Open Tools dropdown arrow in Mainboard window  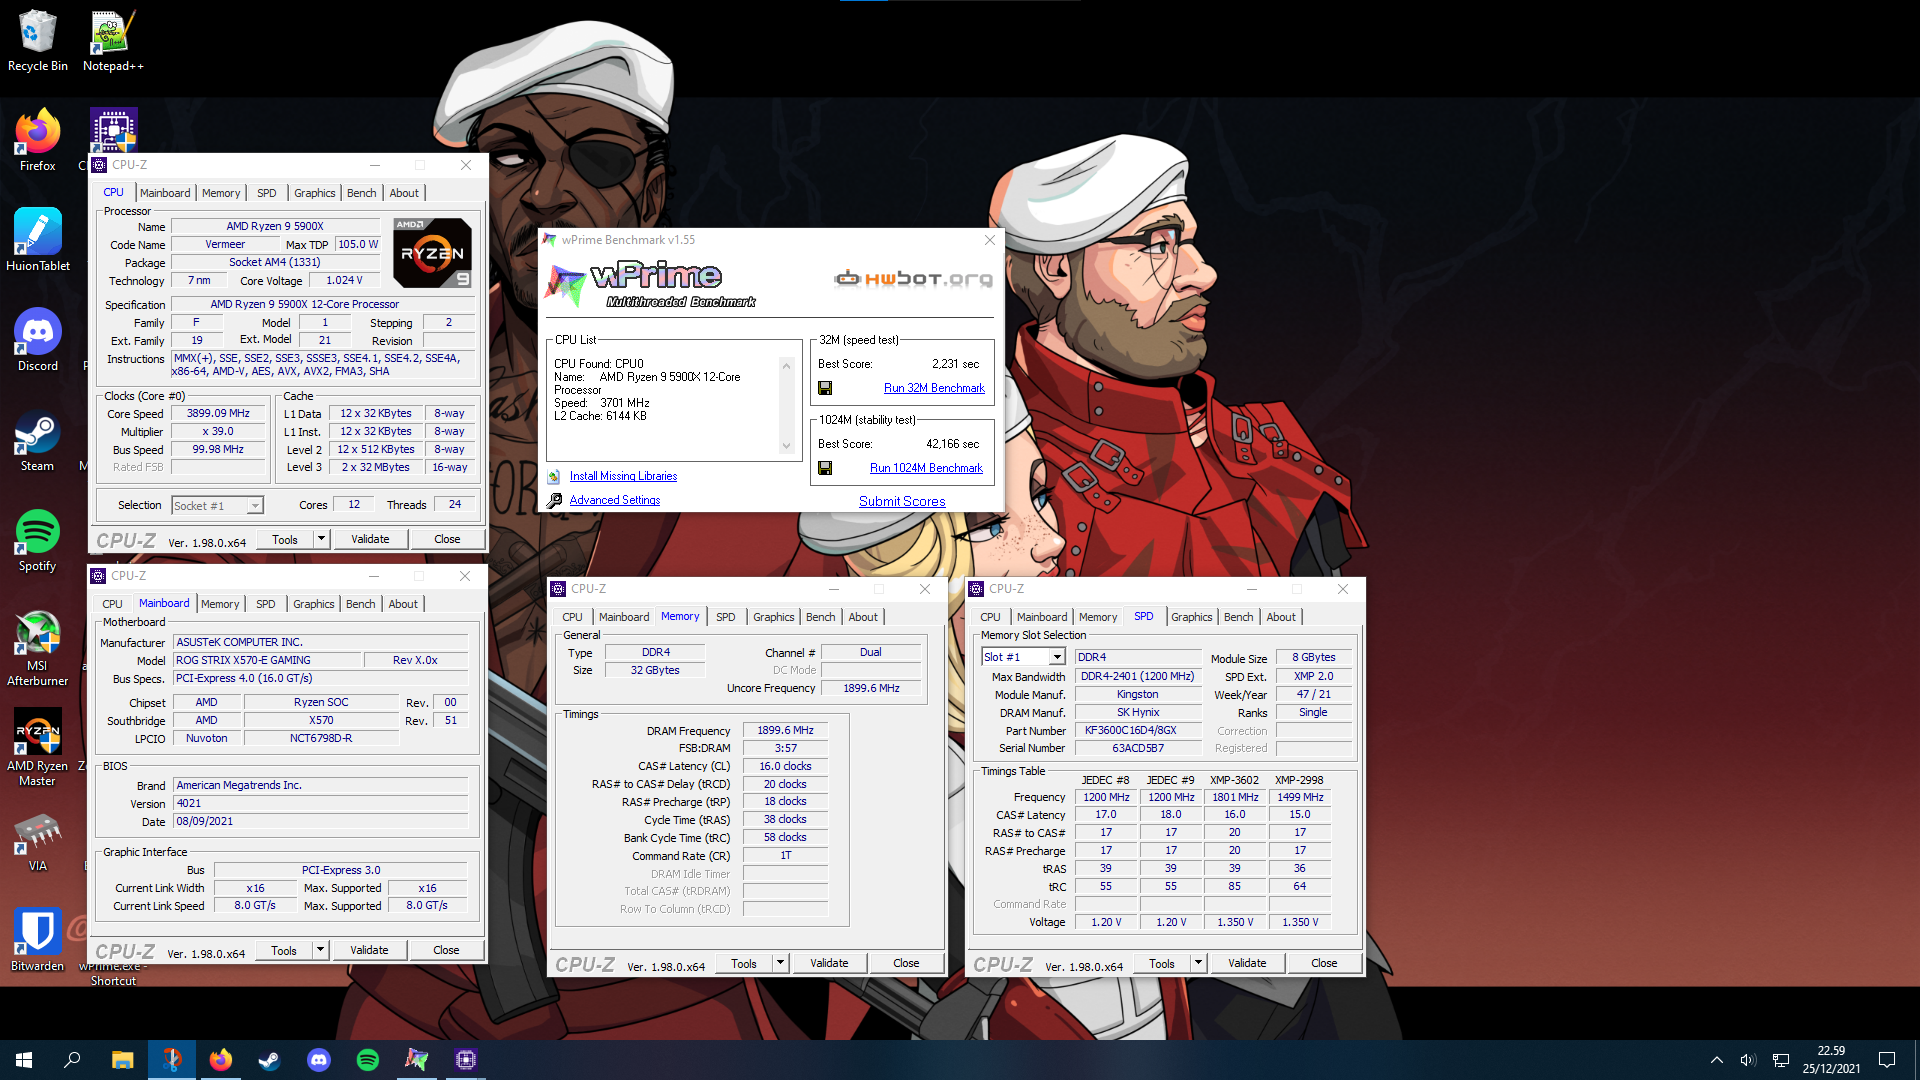tap(320, 950)
